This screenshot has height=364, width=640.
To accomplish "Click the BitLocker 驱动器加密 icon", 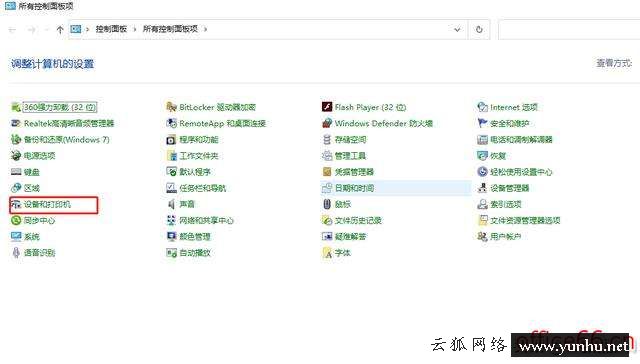I will click(x=171, y=107).
